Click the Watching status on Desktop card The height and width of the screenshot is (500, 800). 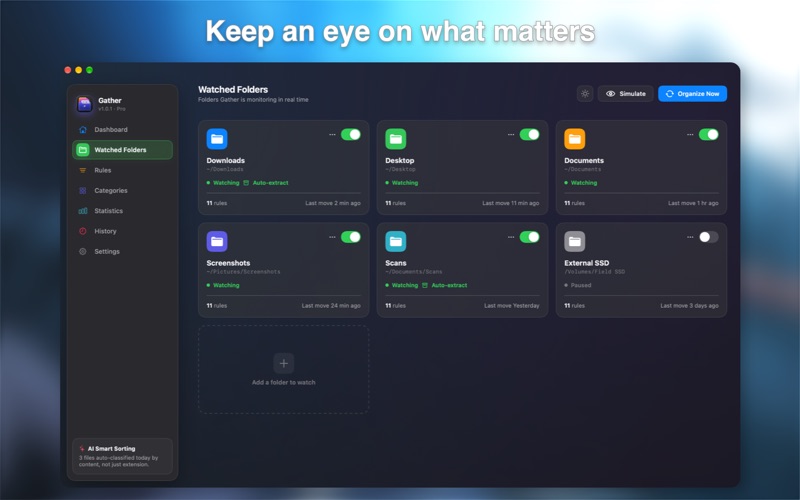[402, 183]
